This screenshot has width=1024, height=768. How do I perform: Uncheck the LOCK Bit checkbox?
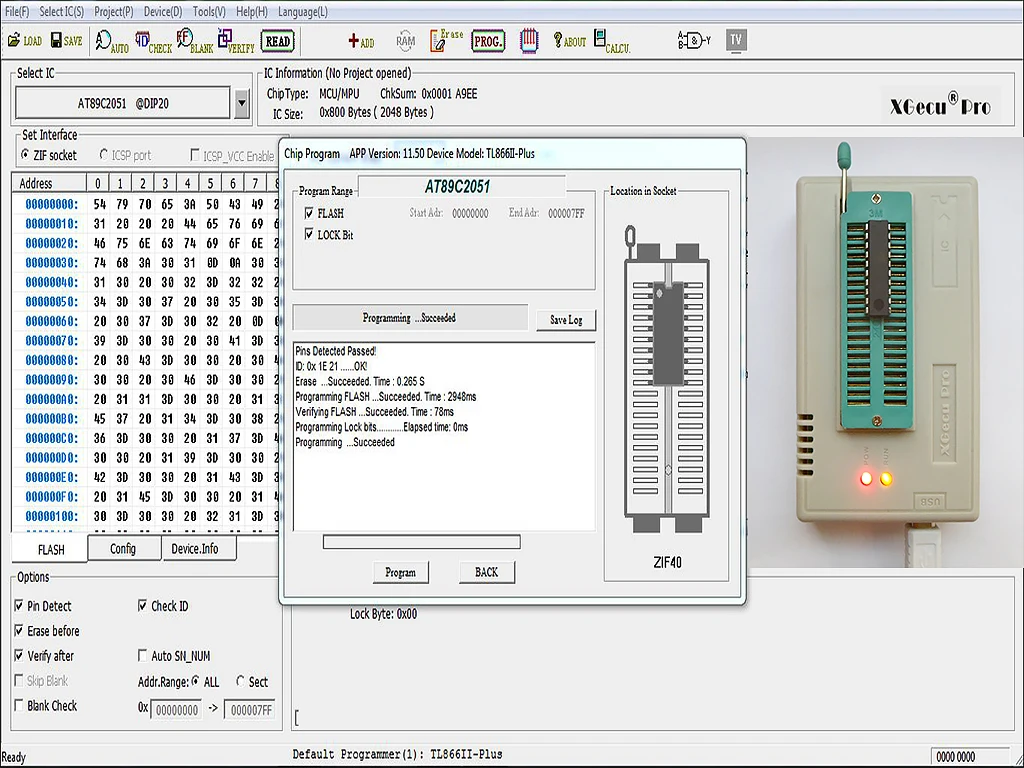[x=310, y=235]
